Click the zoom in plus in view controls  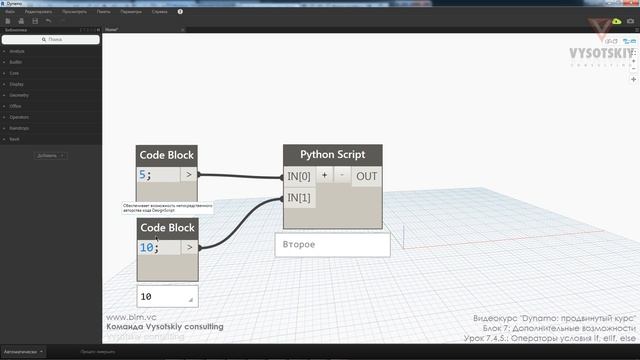(633, 61)
